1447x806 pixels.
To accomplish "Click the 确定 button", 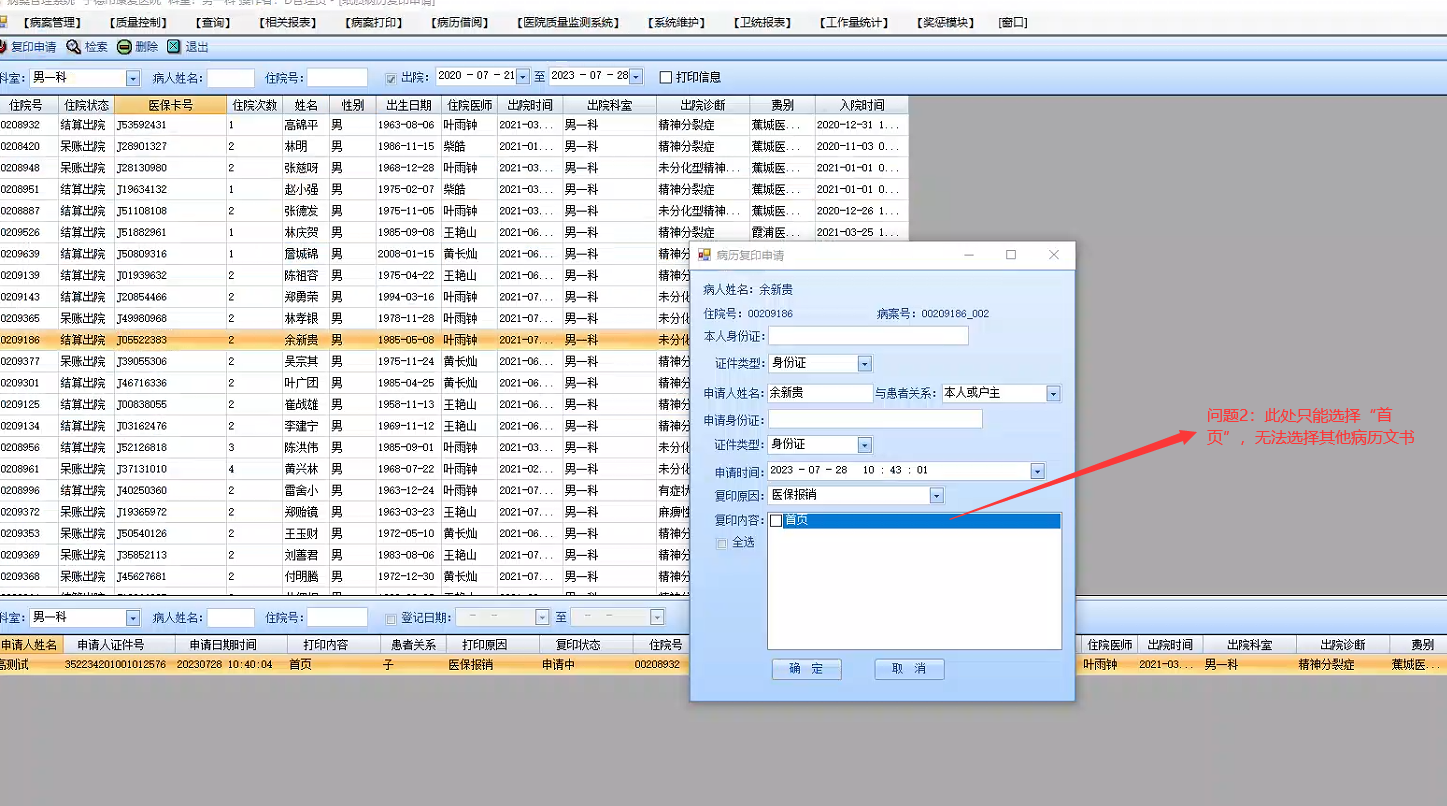I will [x=806, y=669].
